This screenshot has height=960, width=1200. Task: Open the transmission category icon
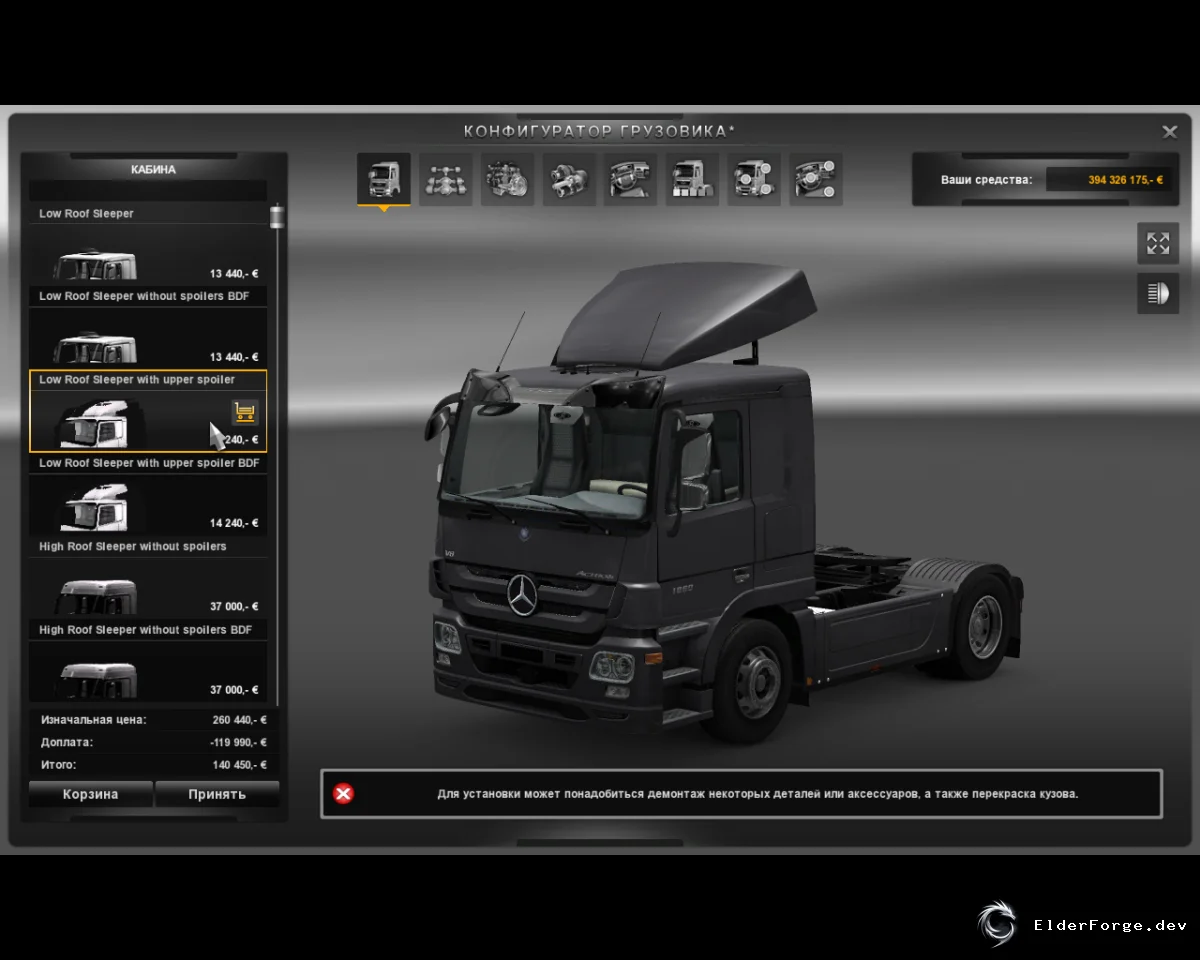pyautogui.click(x=570, y=179)
